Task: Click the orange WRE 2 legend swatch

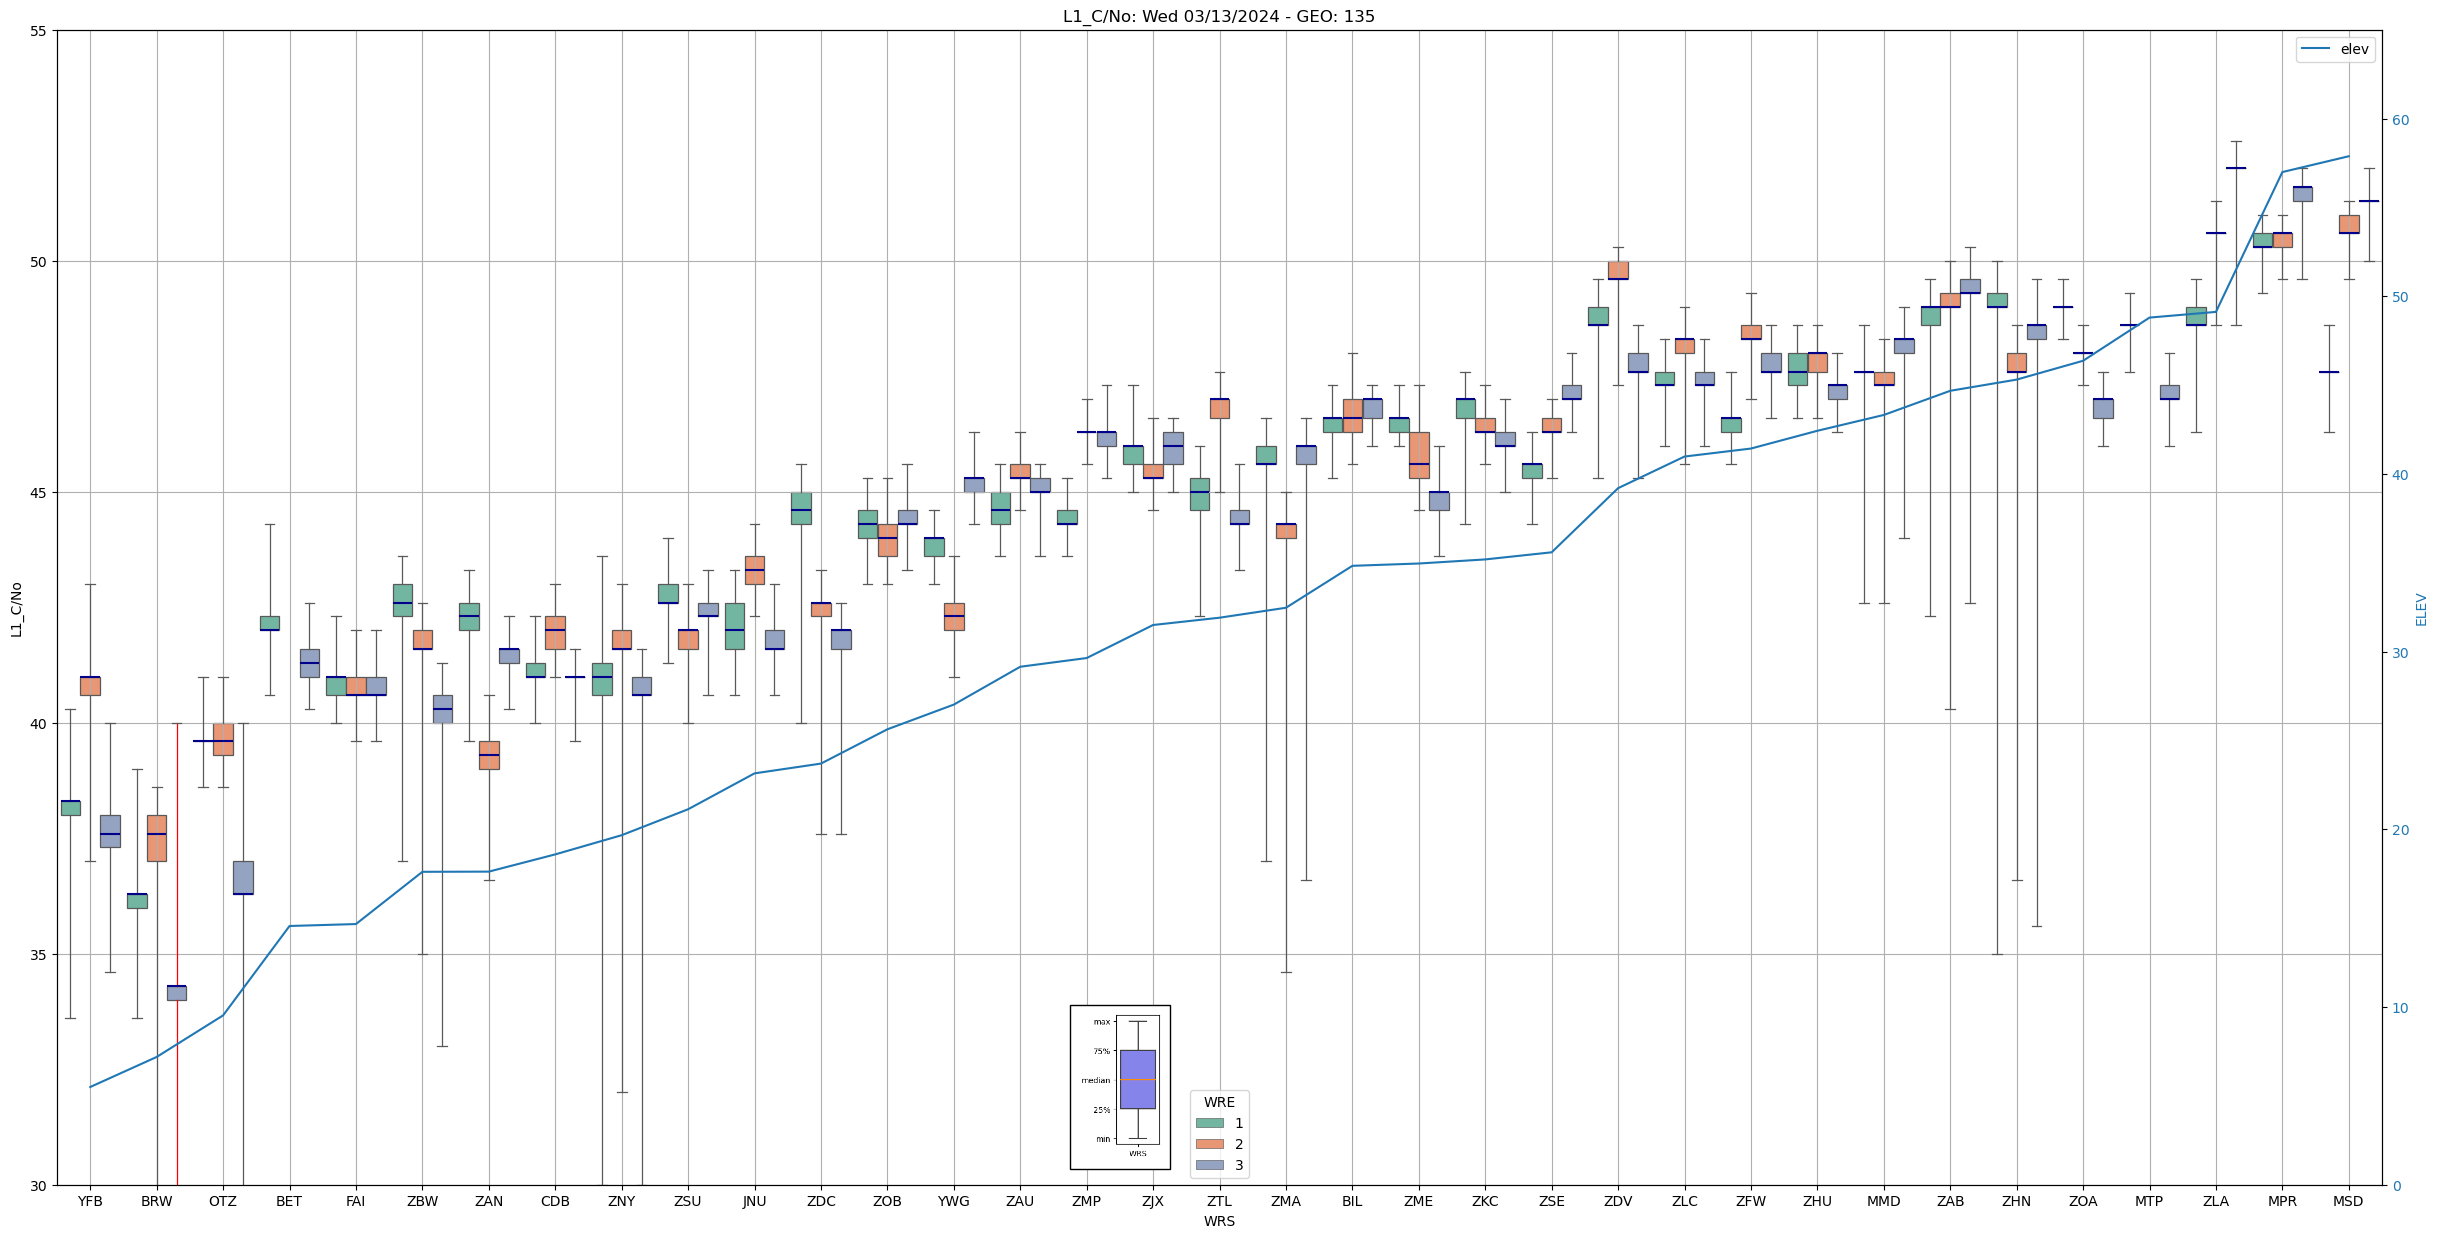Action: (1209, 1144)
